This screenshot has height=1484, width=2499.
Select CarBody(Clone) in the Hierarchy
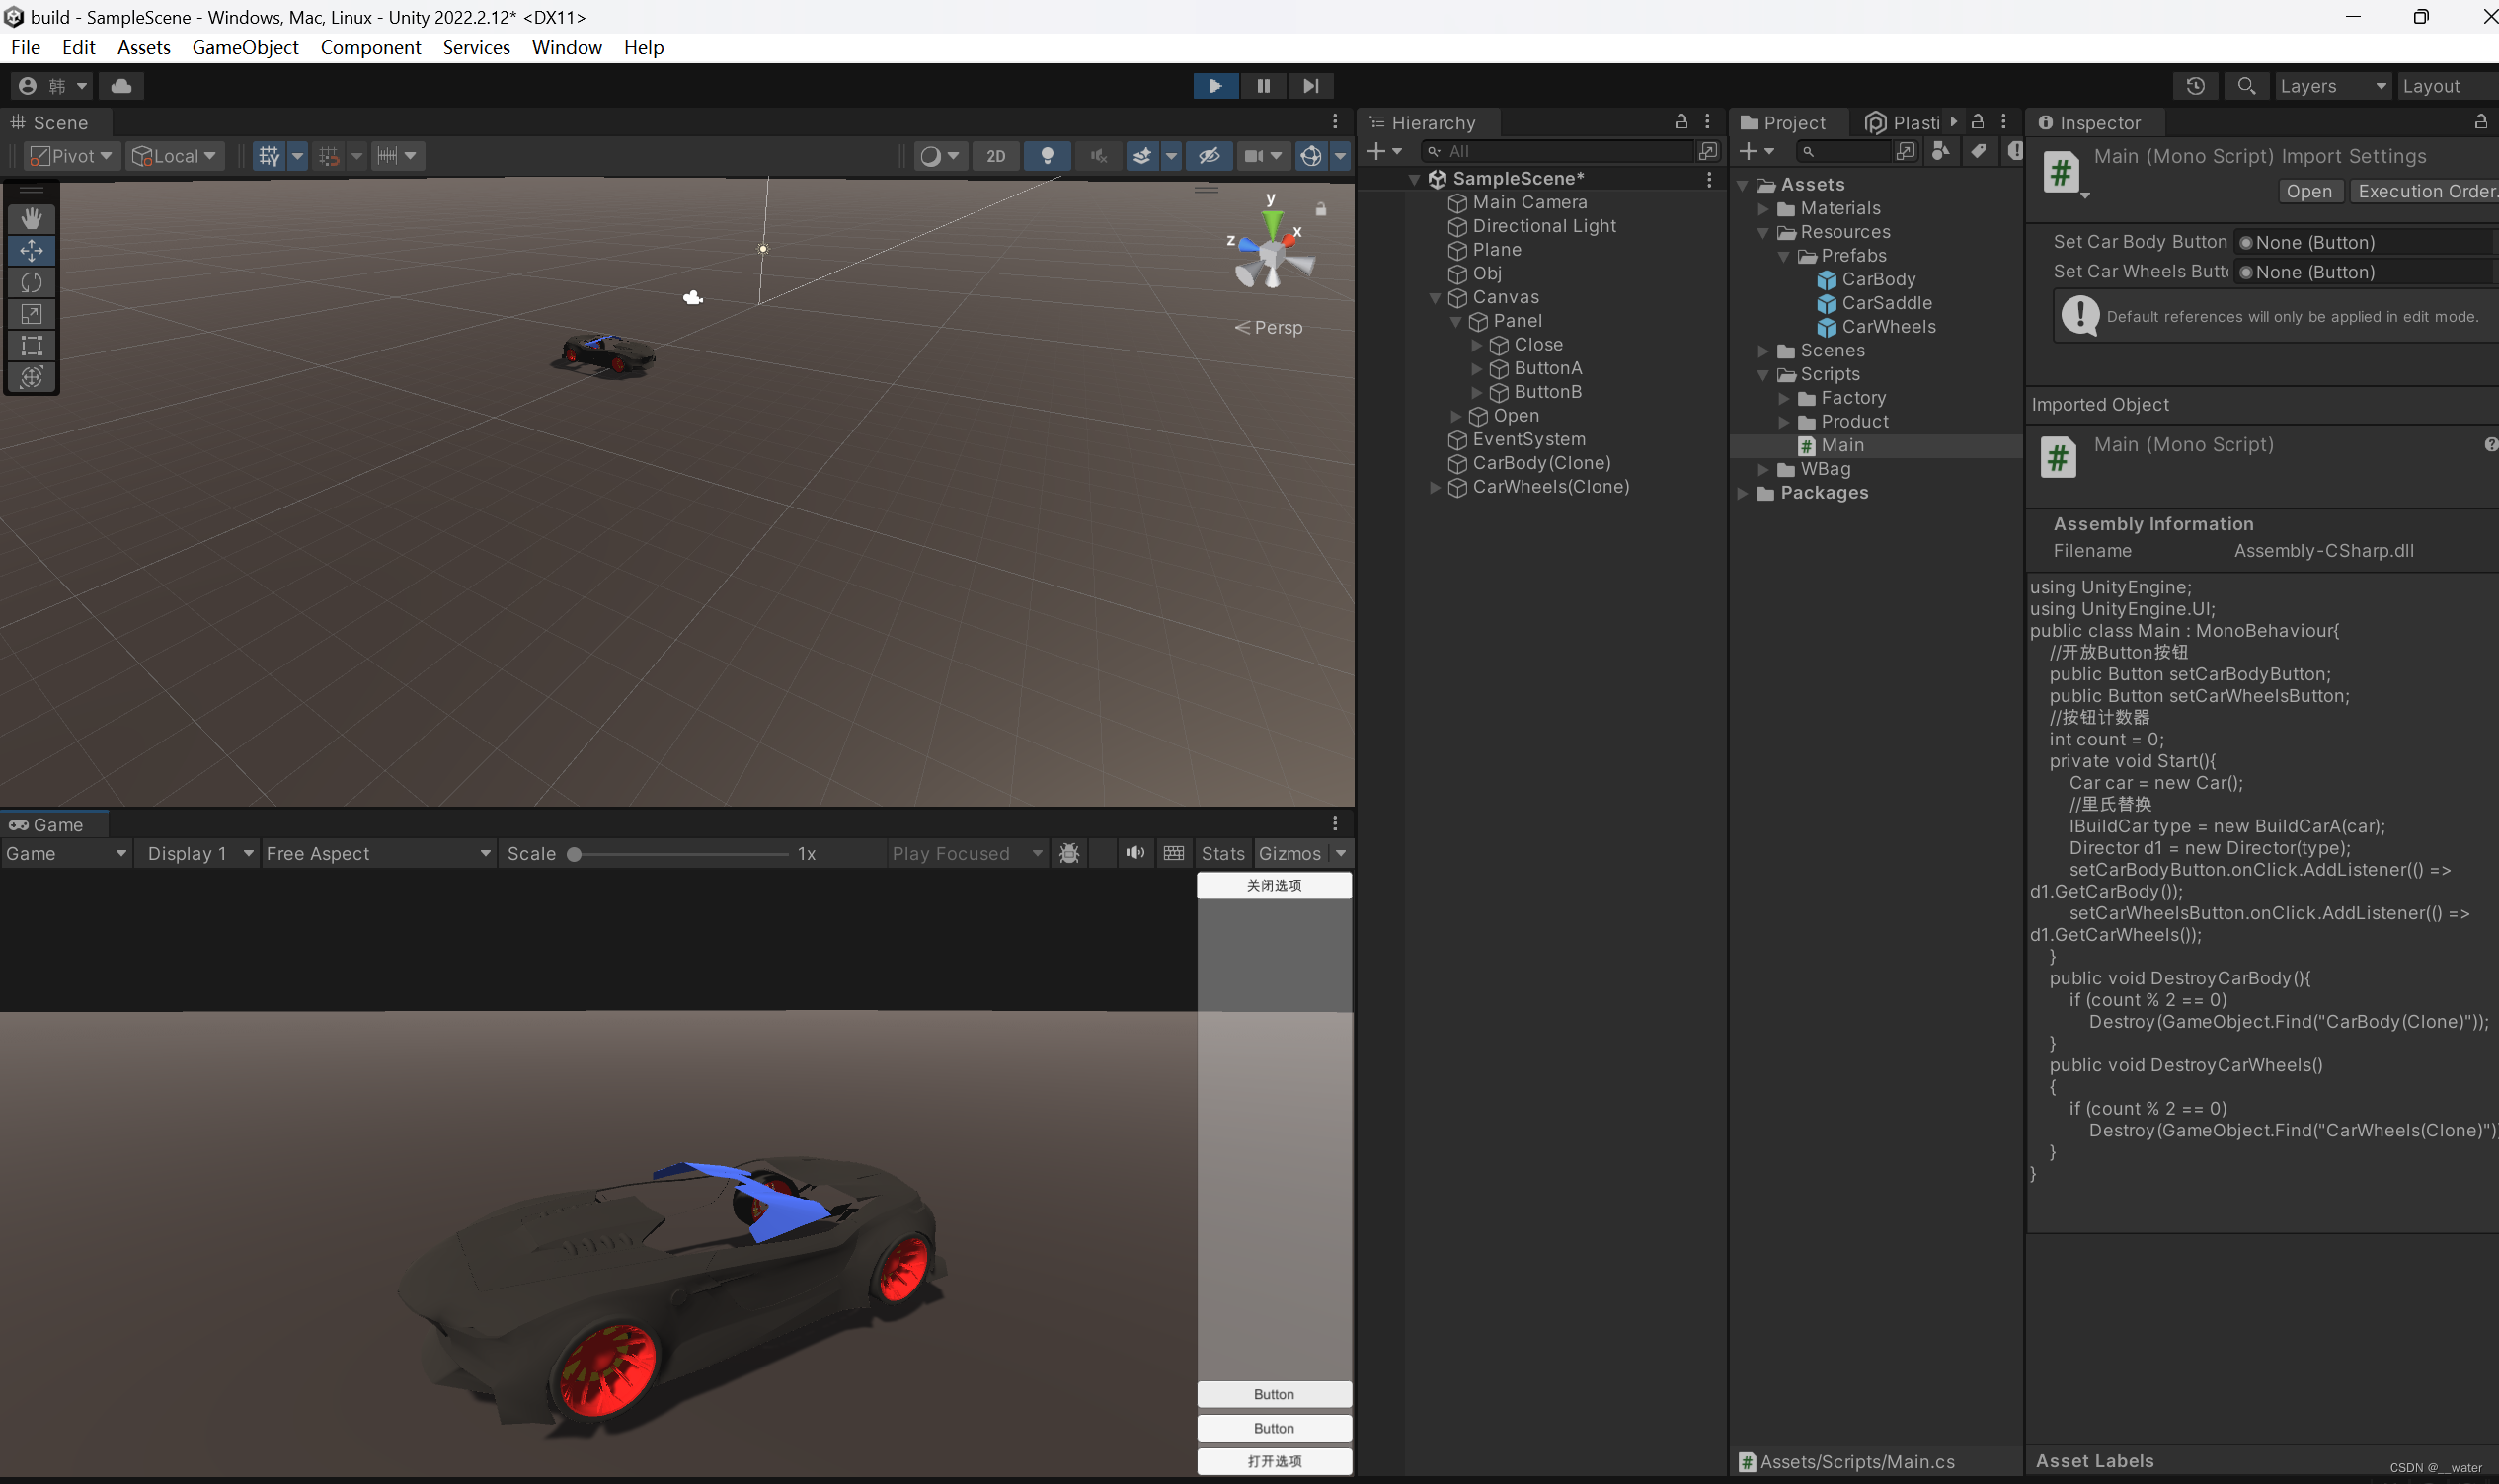(1540, 463)
